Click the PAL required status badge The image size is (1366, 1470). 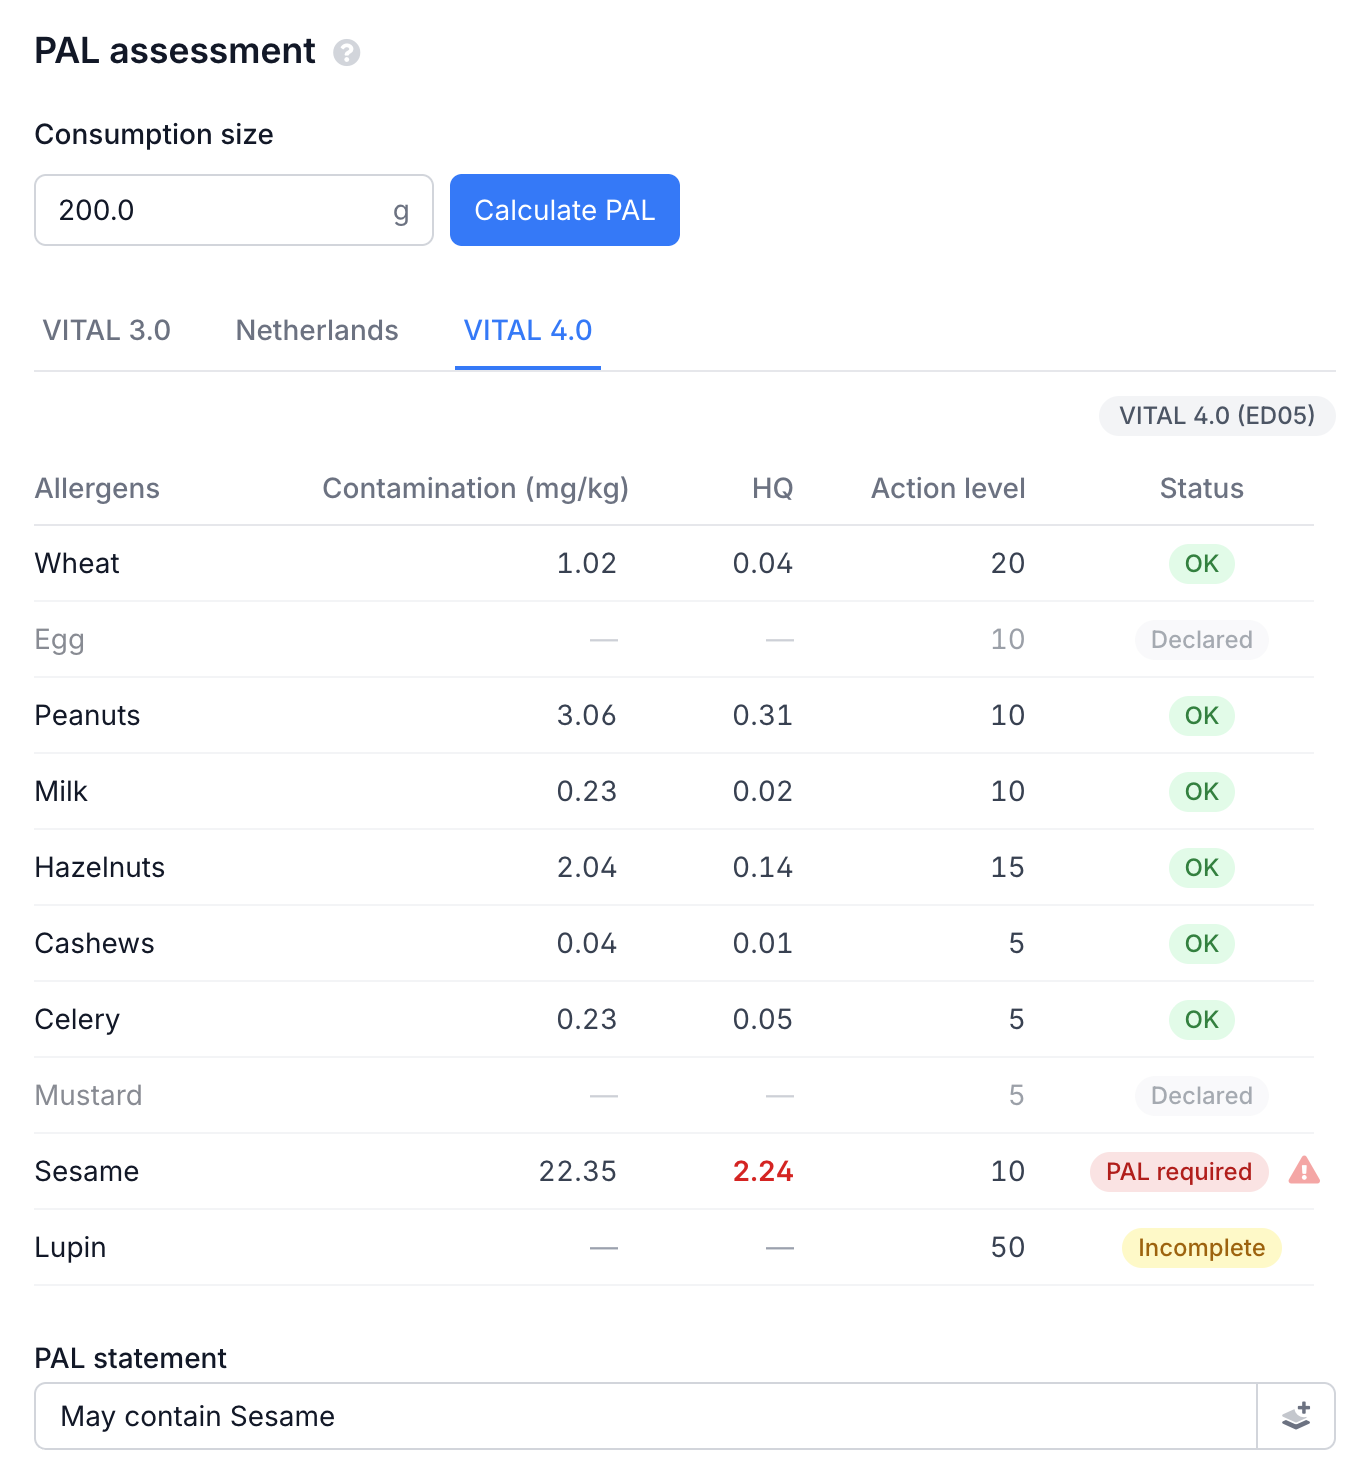click(x=1179, y=1171)
